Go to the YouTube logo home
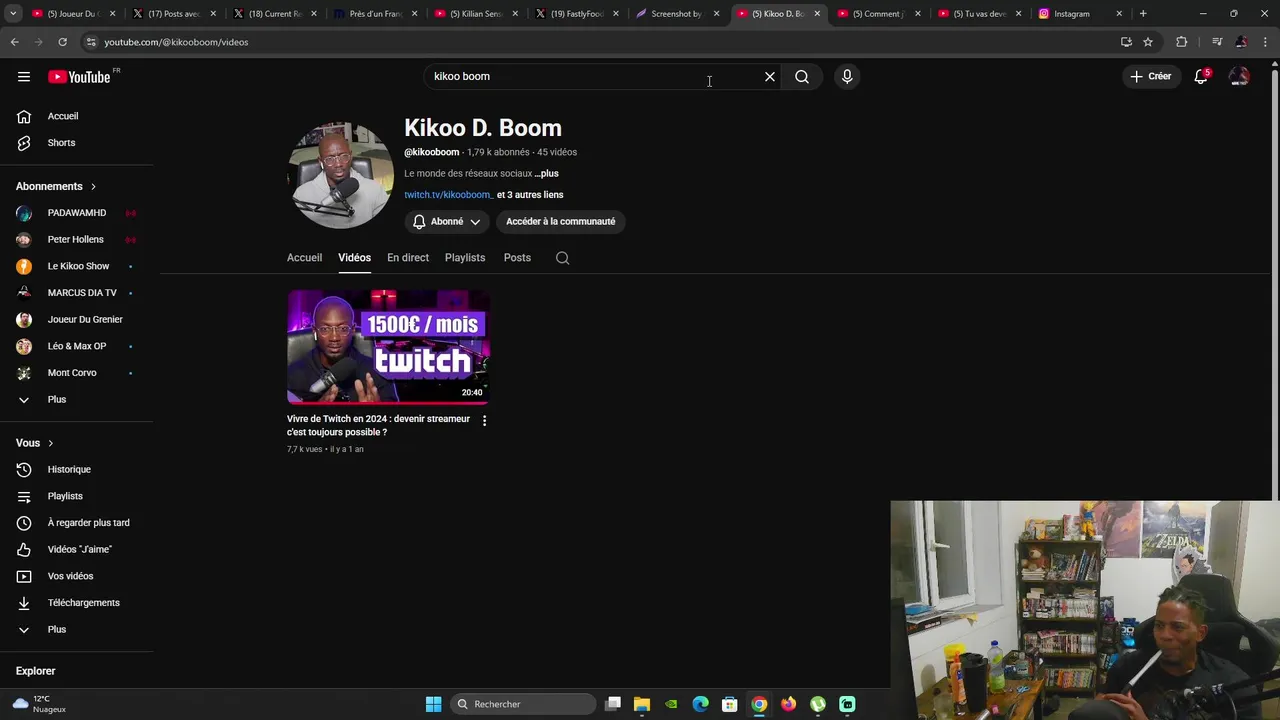Viewport: 1280px width, 720px height. coord(80,77)
